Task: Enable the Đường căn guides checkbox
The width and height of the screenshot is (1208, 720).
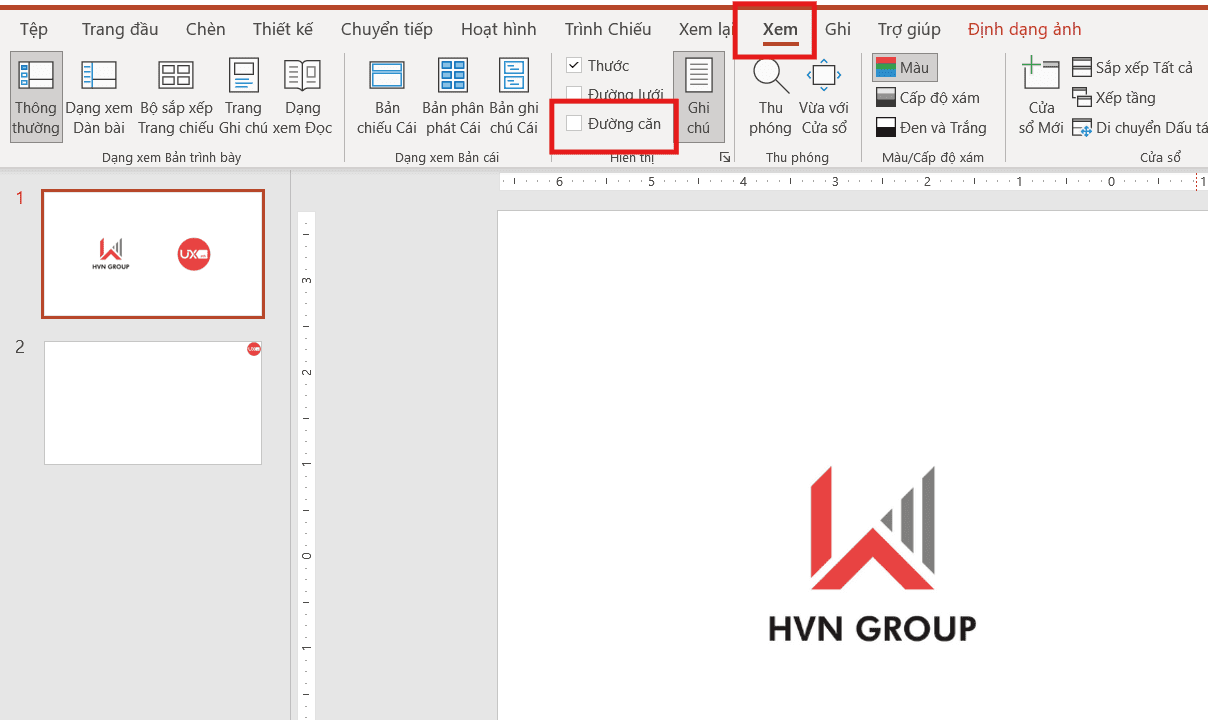Action: click(x=574, y=124)
